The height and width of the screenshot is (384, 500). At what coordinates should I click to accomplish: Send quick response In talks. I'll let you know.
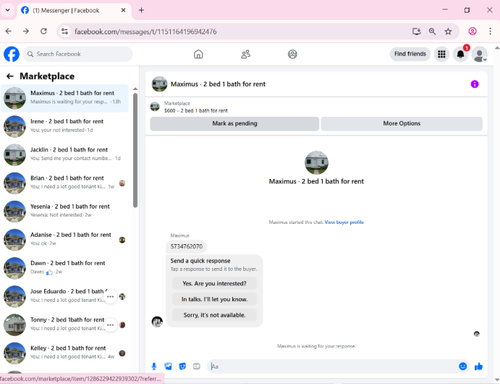(214, 299)
